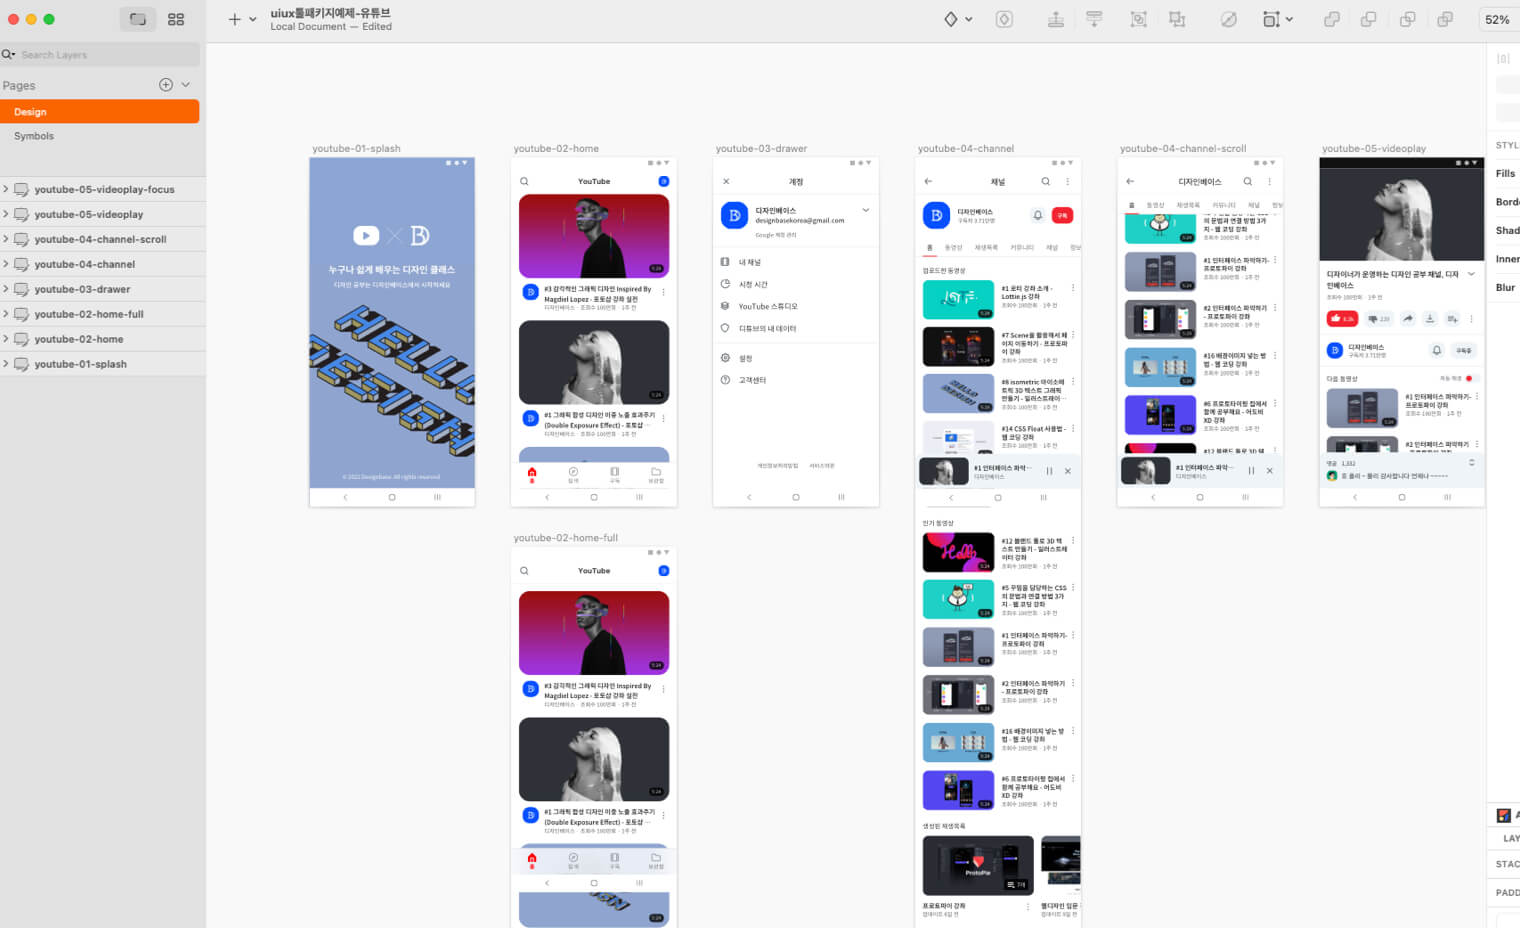
Task: Click share arrow icon in youtube-05-videoplay artboard
Action: point(1407,318)
